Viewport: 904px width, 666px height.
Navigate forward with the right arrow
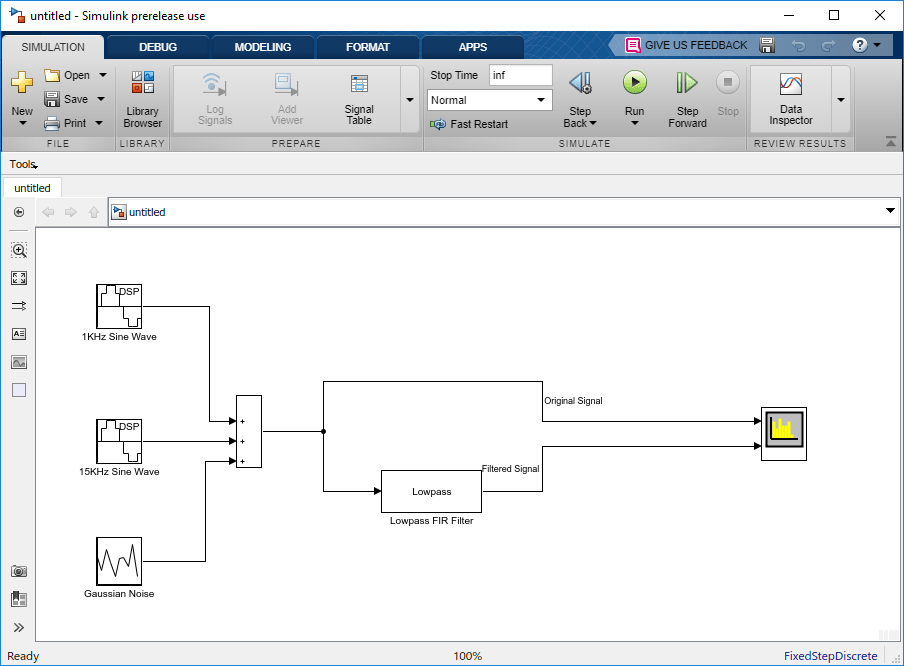pos(71,212)
